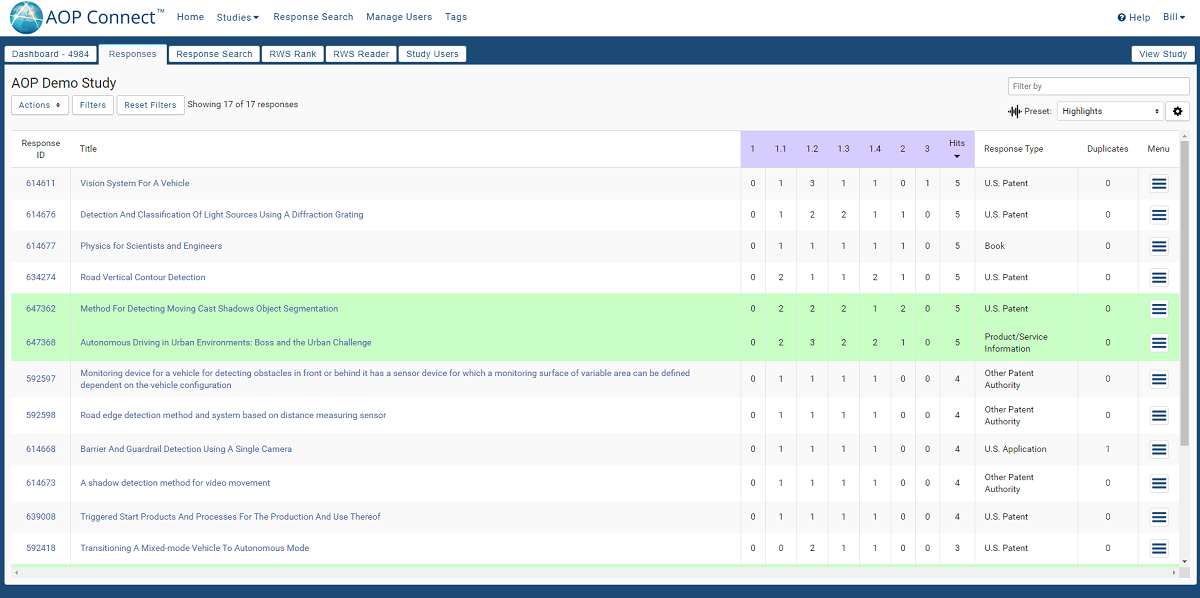This screenshot has height=598, width=1200.
Task: Open the Road Vertical Contour Detection link
Action: 143,277
